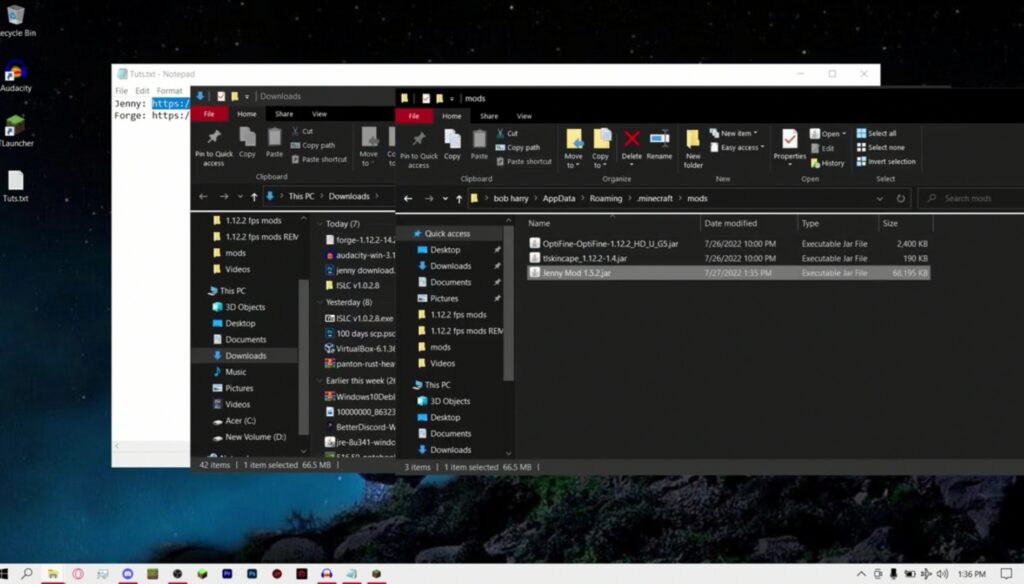Image resolution: width=1024 pixels, height=584 pixels.
Task: Click Notepad's horizontal scrollbar
Action: (152, 446)
